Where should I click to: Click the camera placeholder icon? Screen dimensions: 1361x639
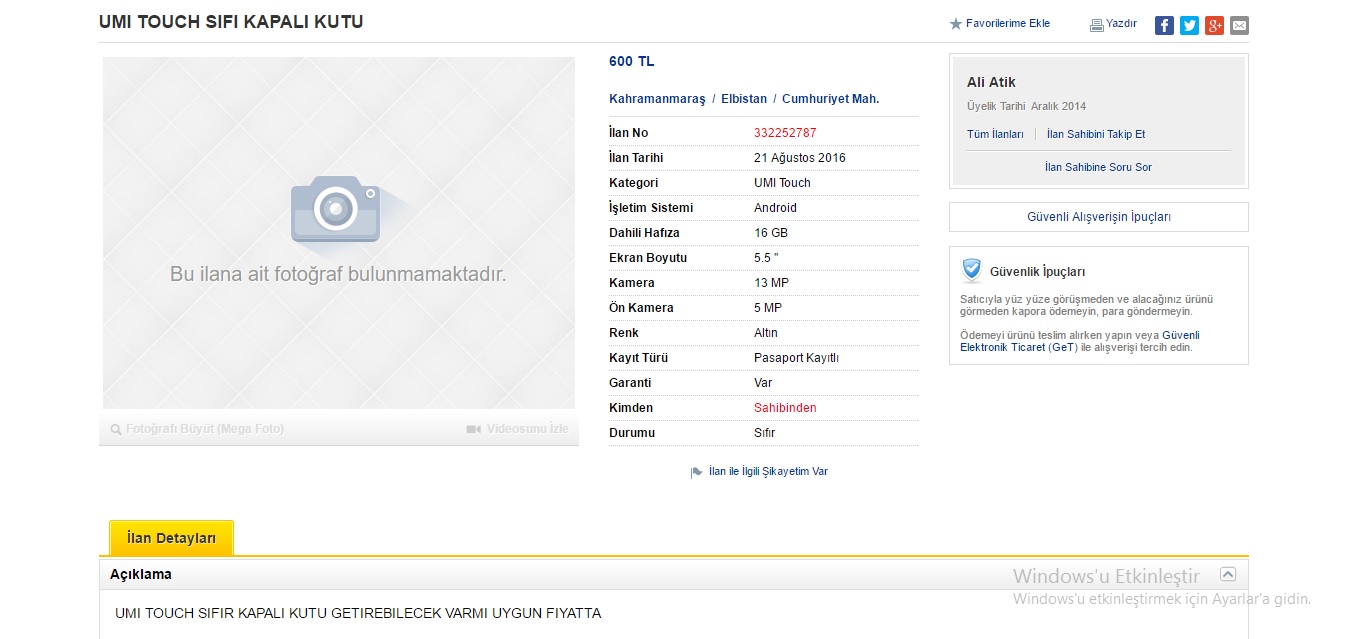[336, 209]
